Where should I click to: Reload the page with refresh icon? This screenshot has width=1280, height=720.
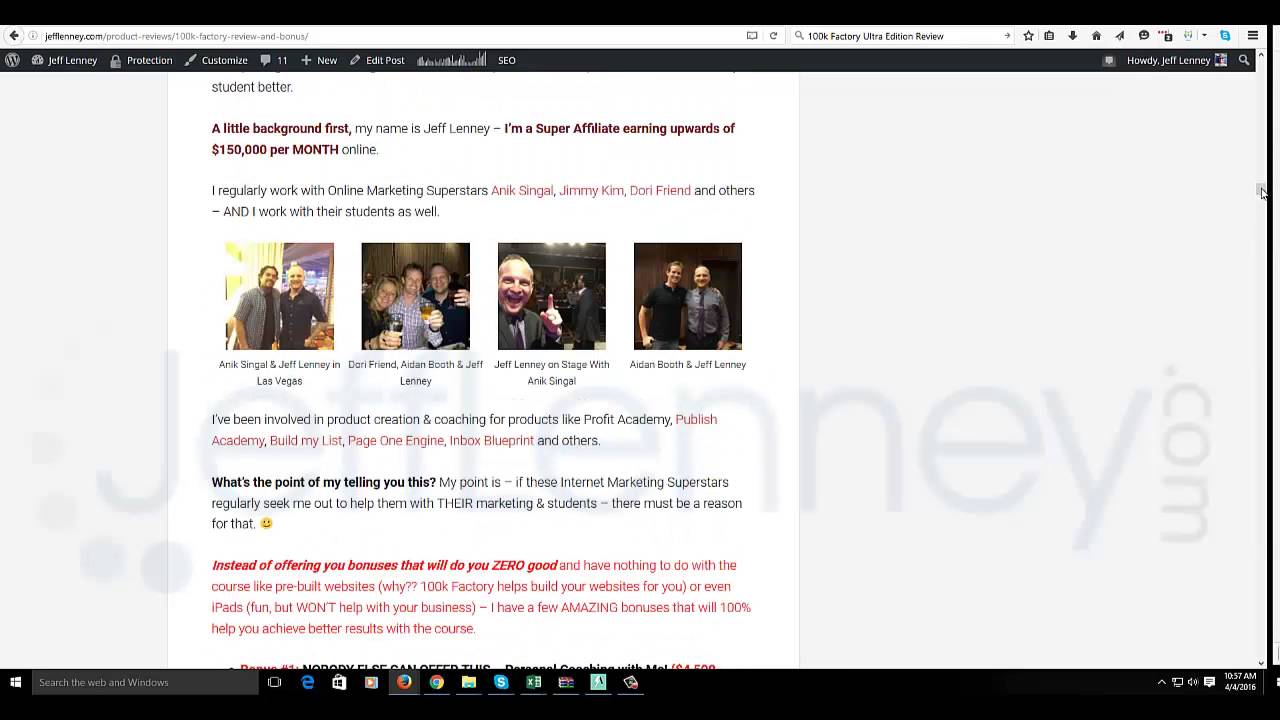(x=773, y=36)
